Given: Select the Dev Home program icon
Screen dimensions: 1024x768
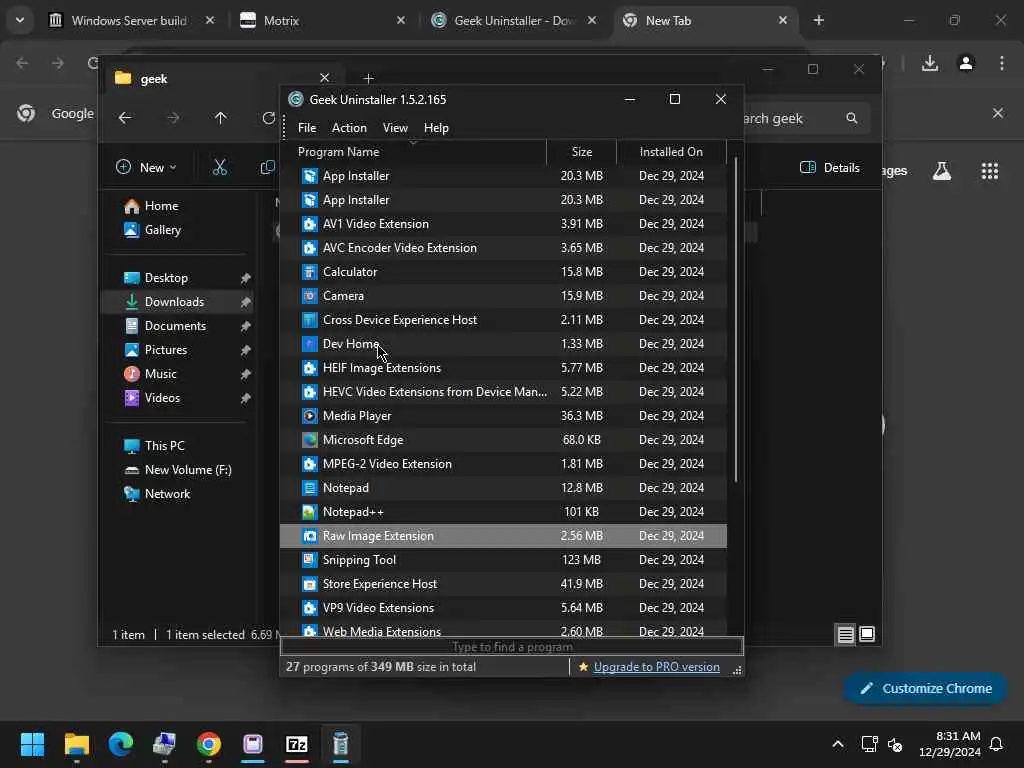Looking at the screenshot, I should tap(310, 344).
